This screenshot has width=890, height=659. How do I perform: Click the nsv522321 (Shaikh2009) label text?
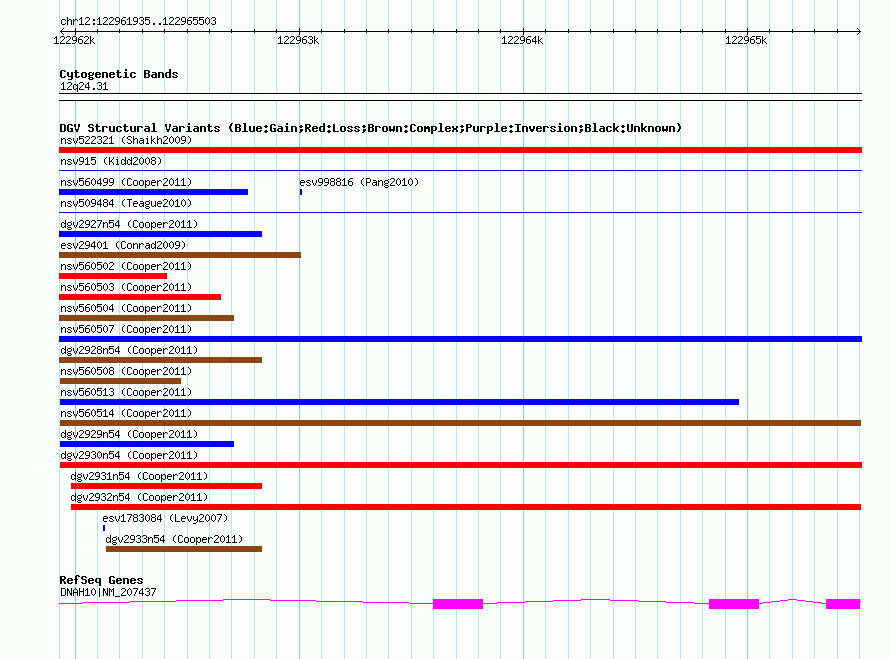point(126,140)
